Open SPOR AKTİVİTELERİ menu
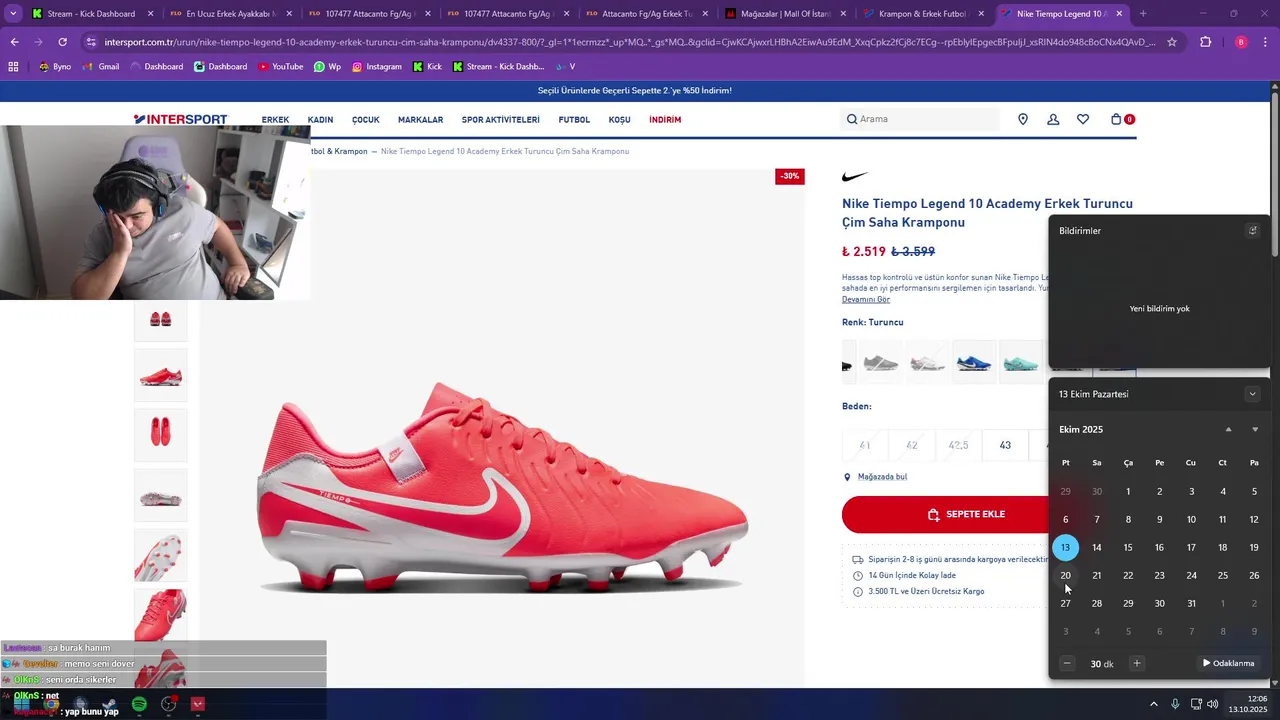 point(500,120)
